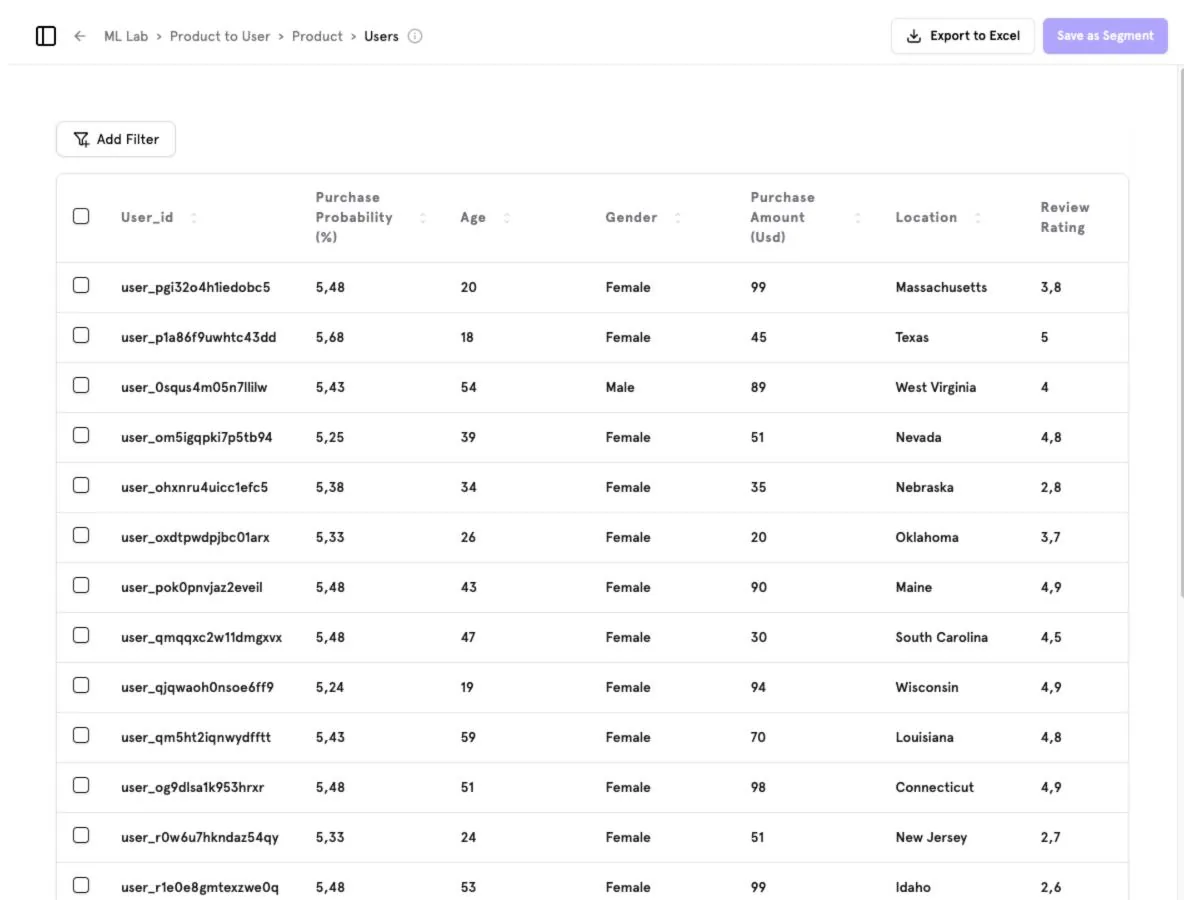Check the row for user_p1a86f9uwhtc43dd
The image size is (1184, 900).
[81, 334]
